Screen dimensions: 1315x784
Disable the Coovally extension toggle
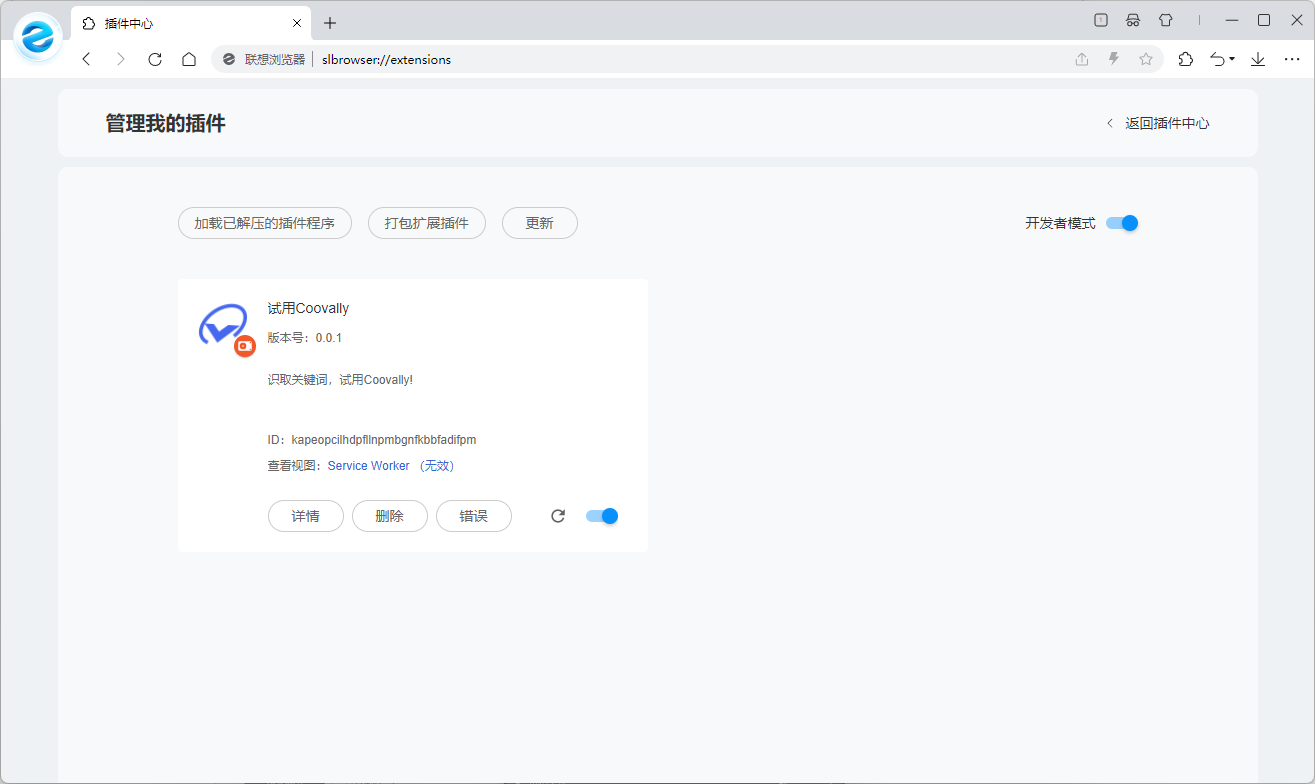pos(602,516)
